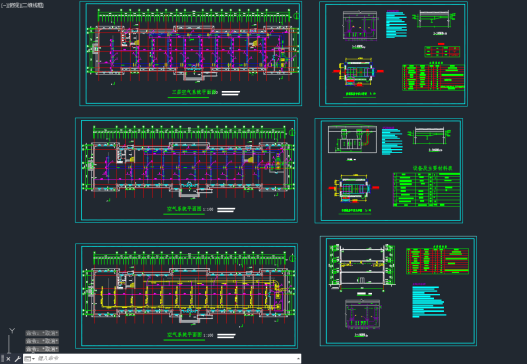Screen dimensions: 527x364
Task: Select the 设备及主要材料表 table title
Action: (x=432, y=168)
